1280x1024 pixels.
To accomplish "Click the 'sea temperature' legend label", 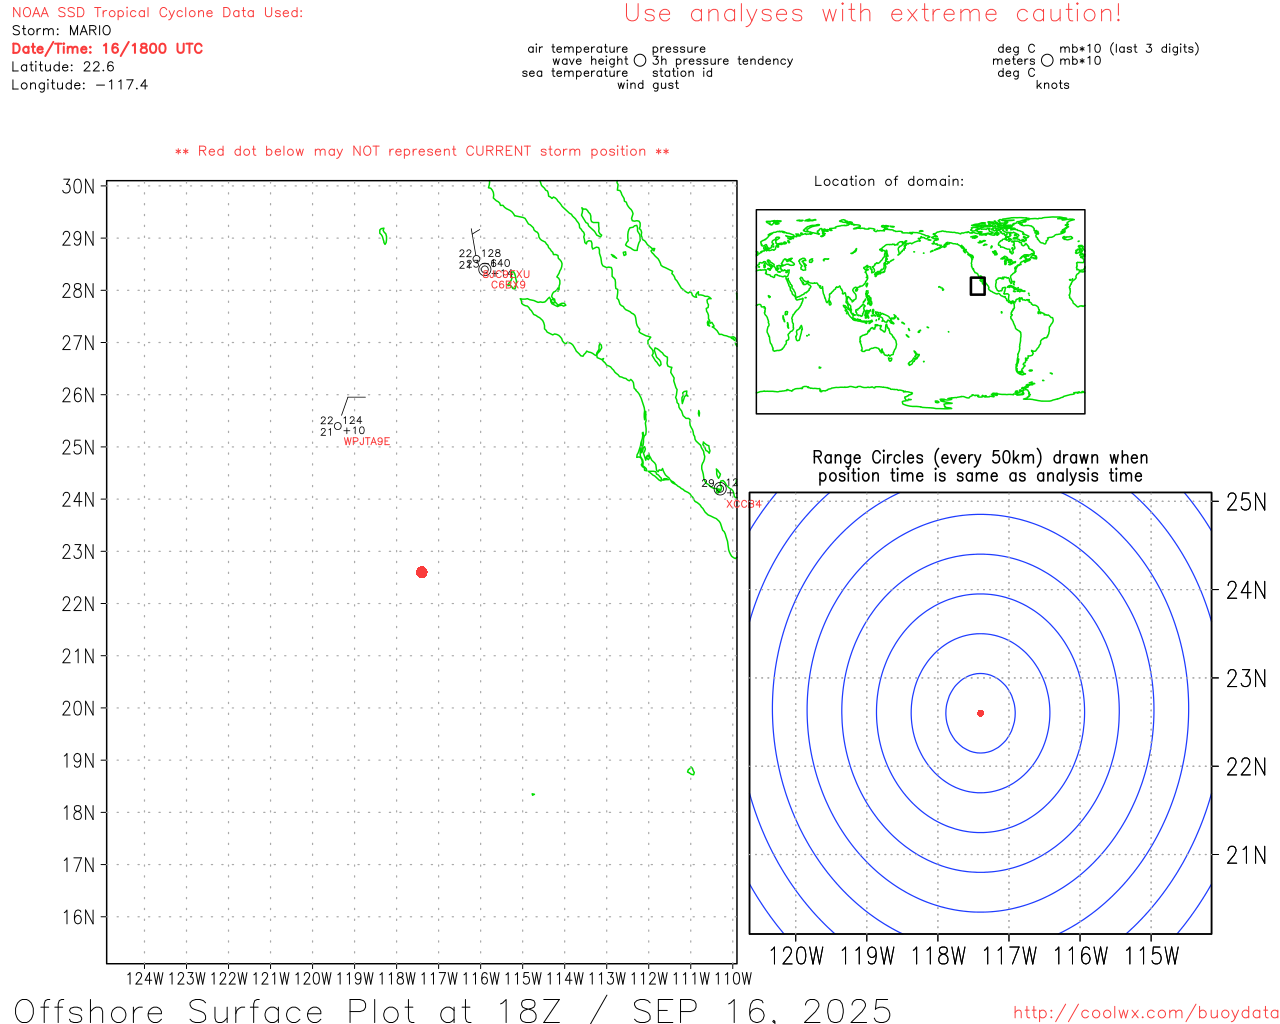I will (575, 72).
